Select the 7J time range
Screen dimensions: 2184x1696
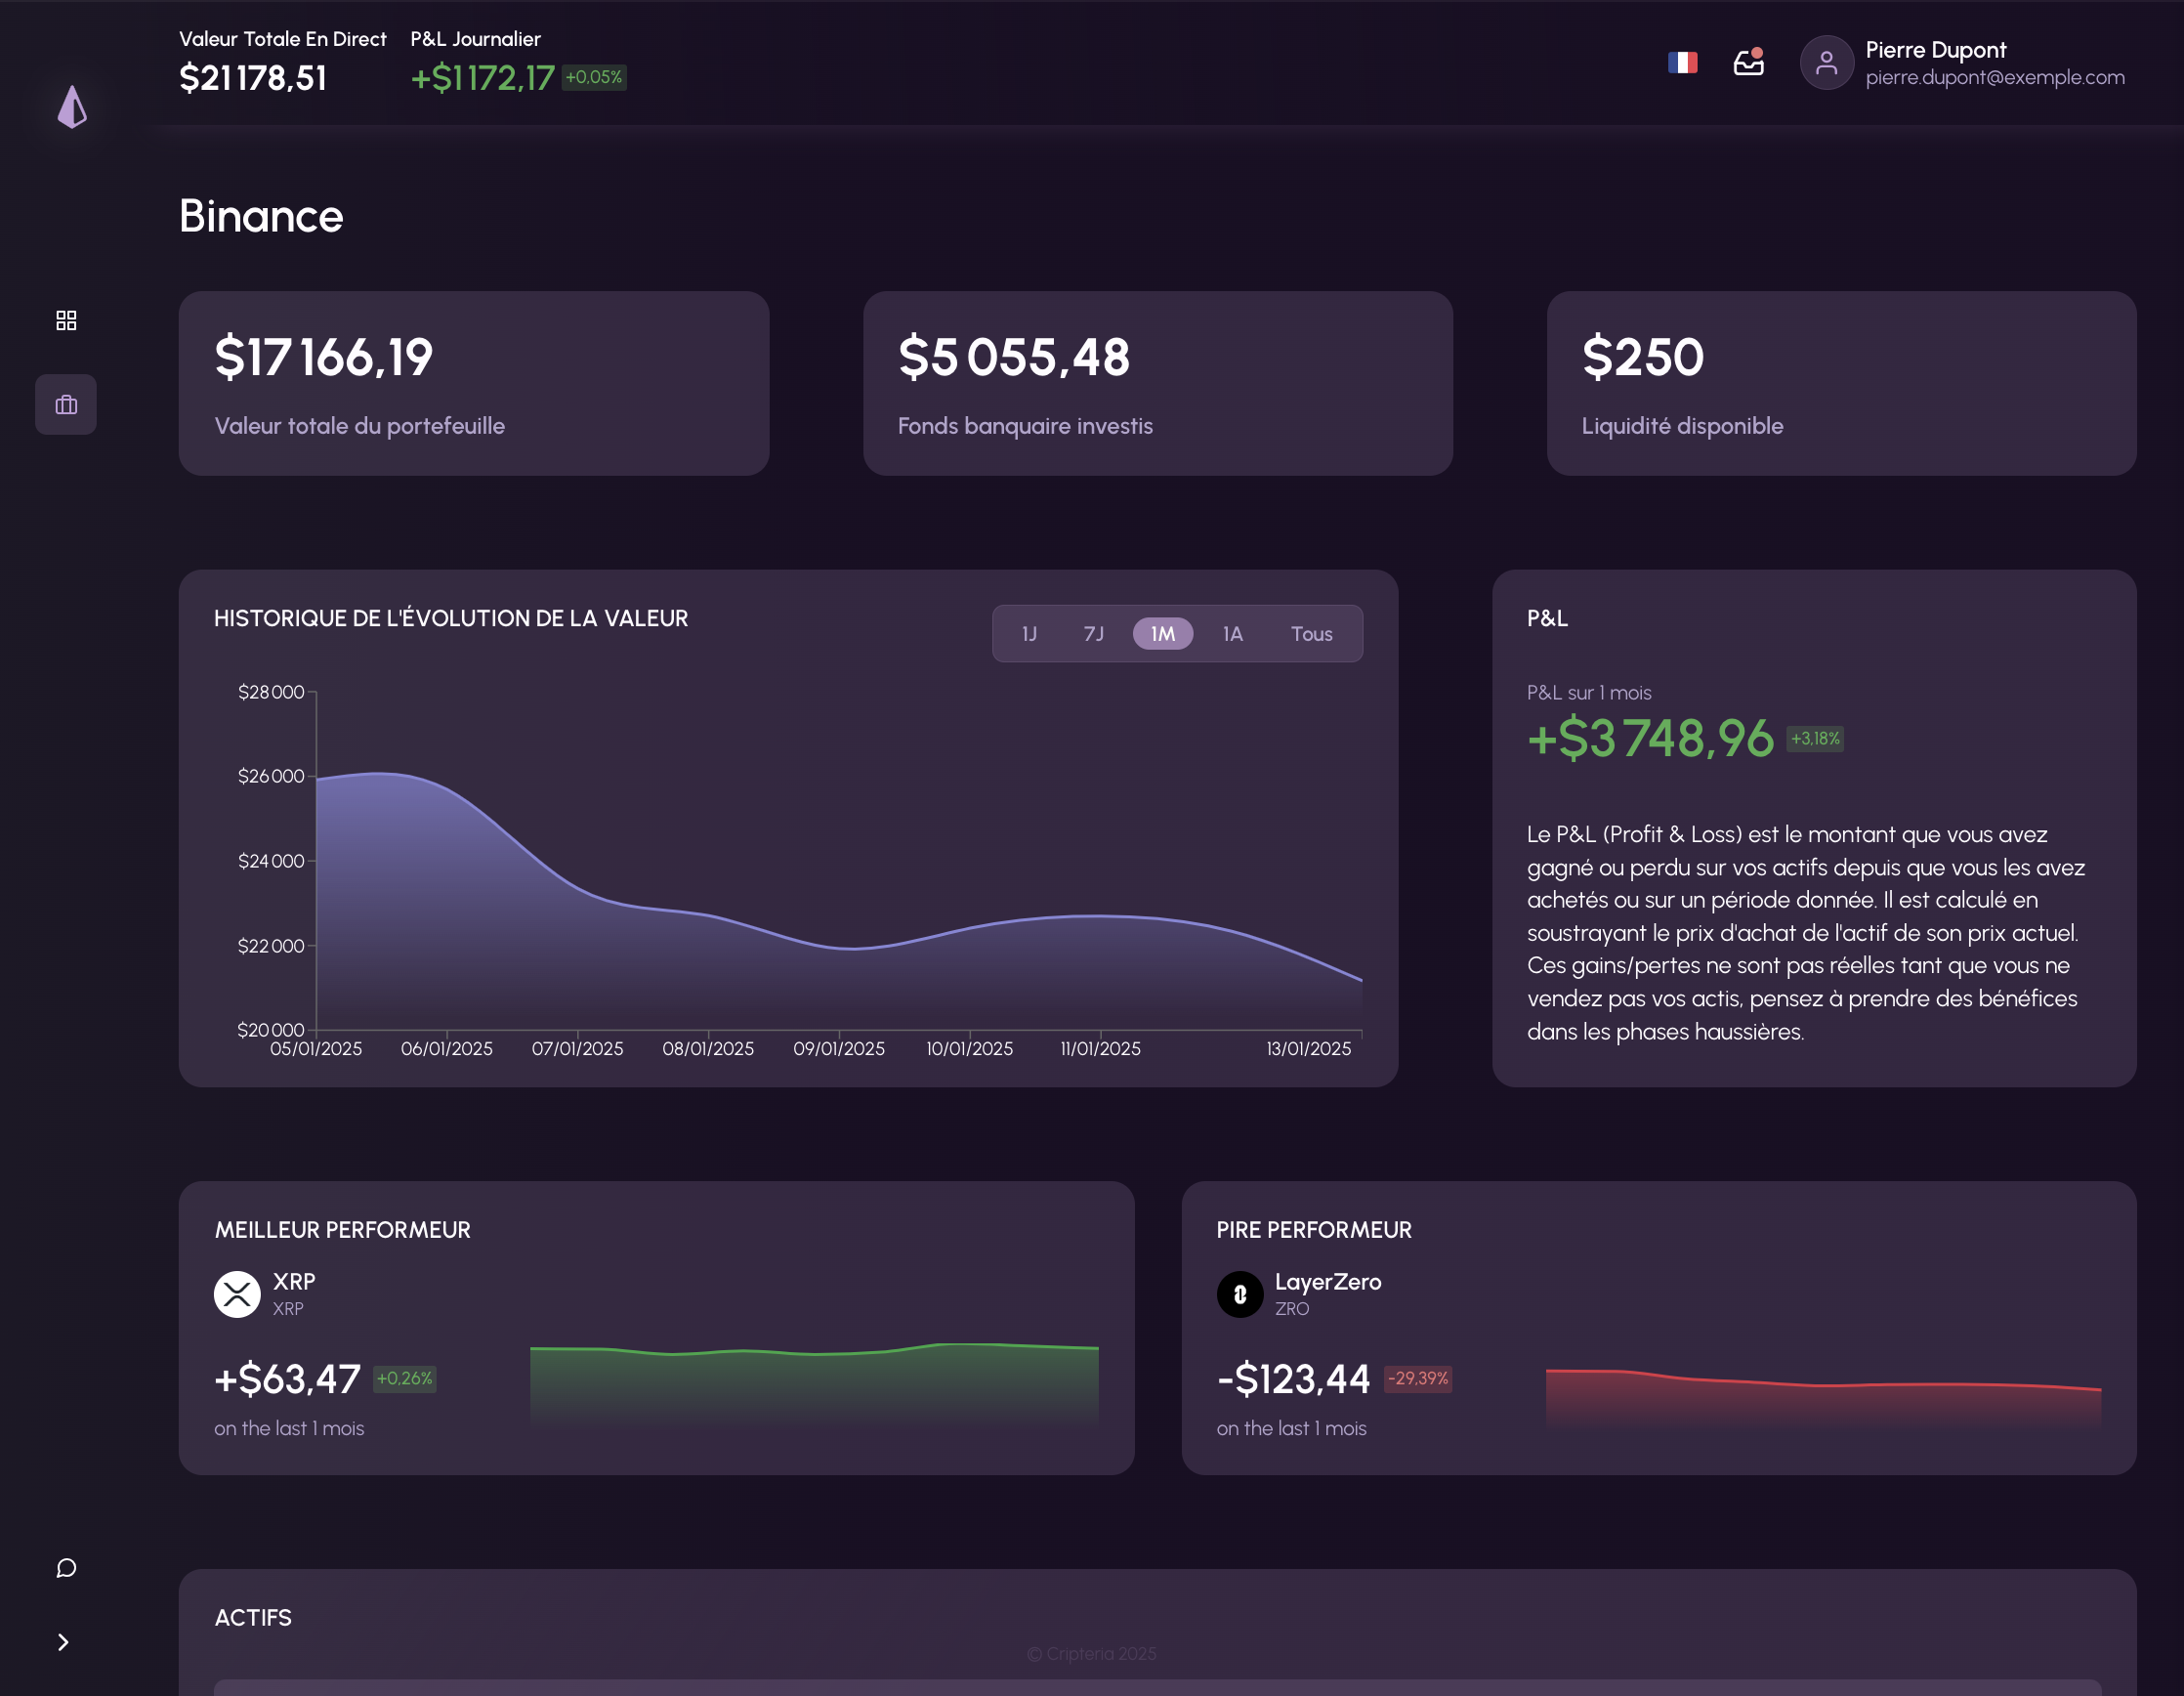coord(1094,634)
